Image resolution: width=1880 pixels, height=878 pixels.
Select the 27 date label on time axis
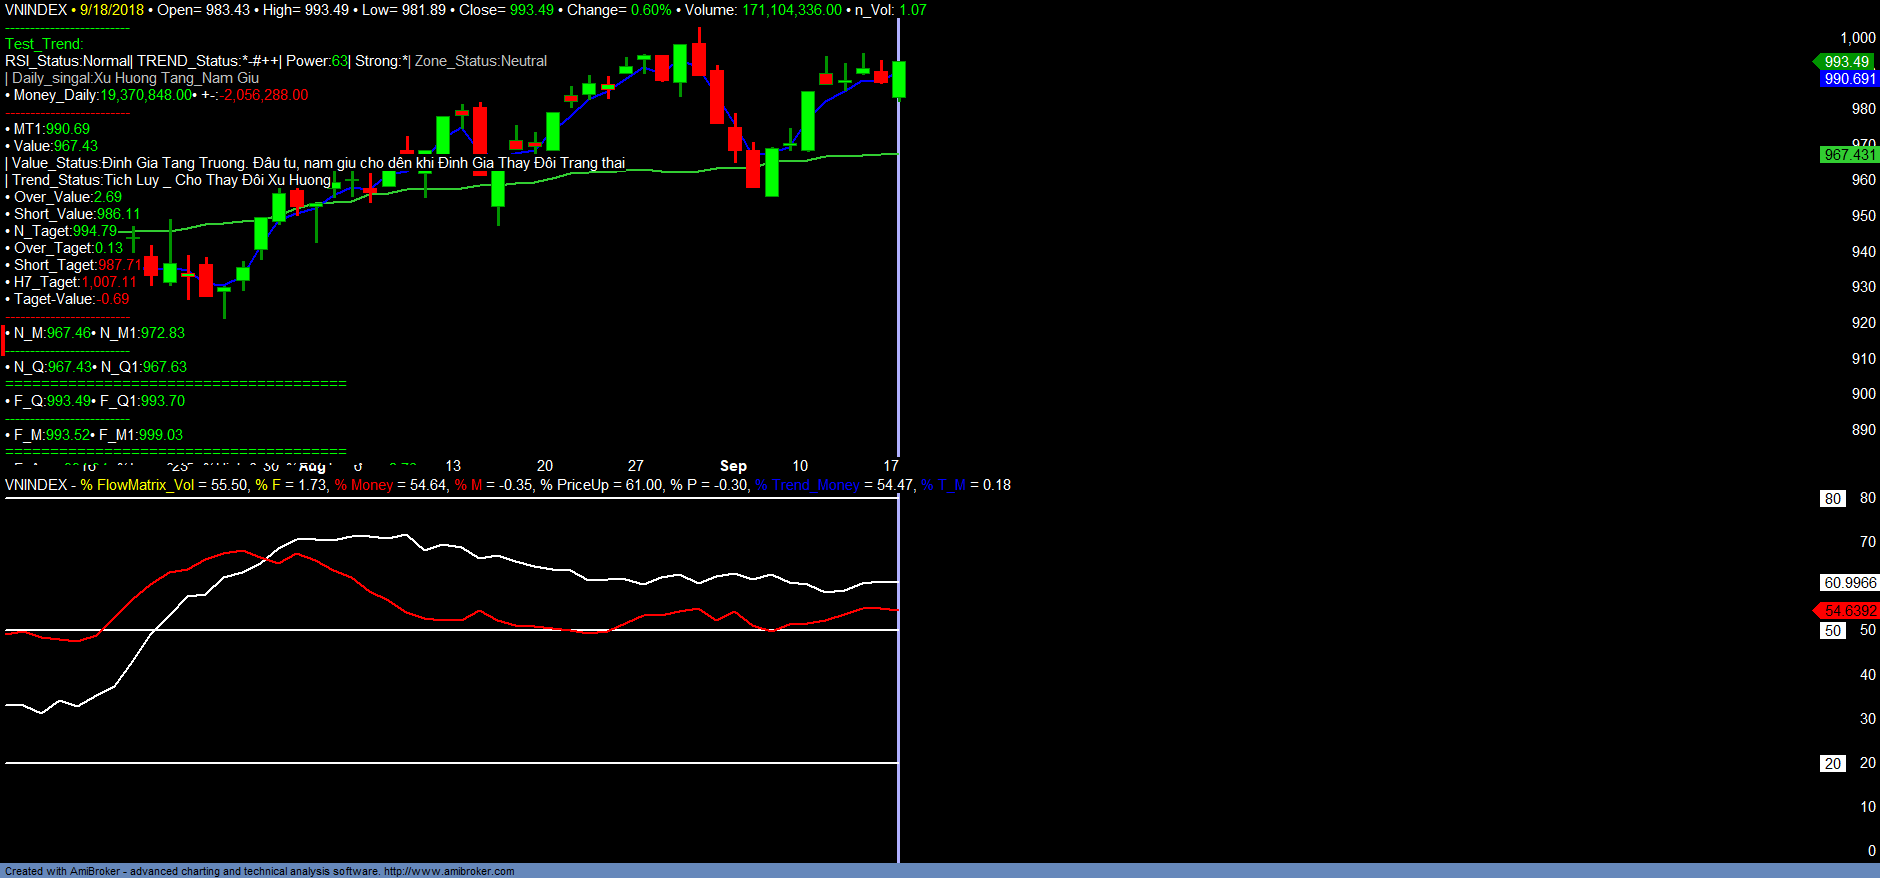tap(636, 466)
